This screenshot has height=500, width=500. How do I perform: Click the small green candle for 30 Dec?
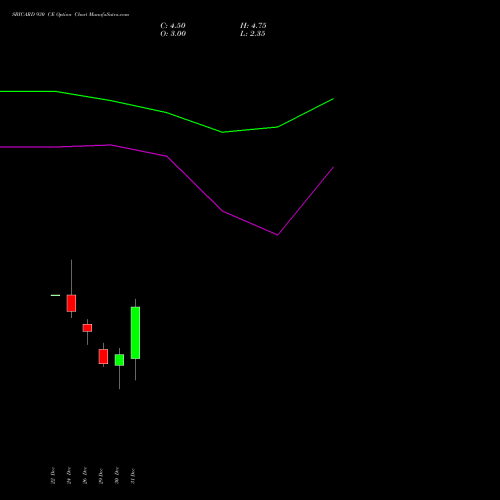[119, 360]
